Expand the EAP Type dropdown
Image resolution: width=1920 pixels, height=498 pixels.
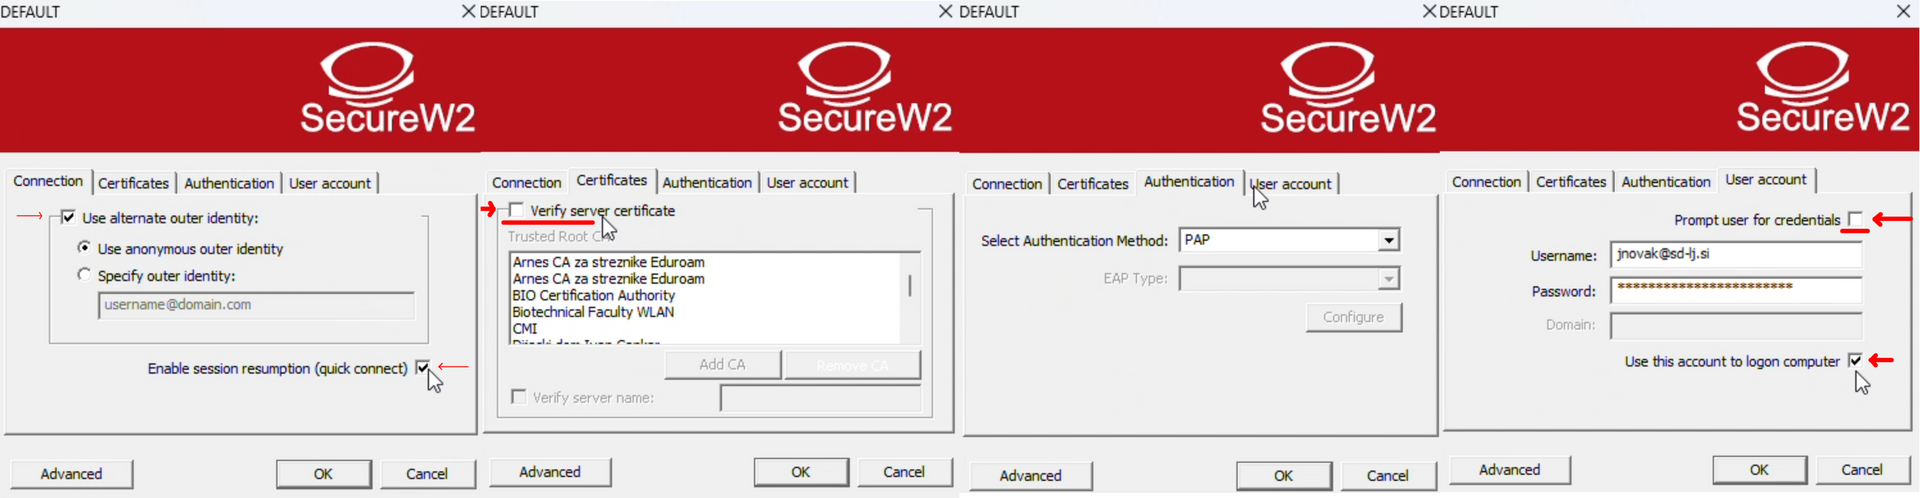(x=1388, y=279)
